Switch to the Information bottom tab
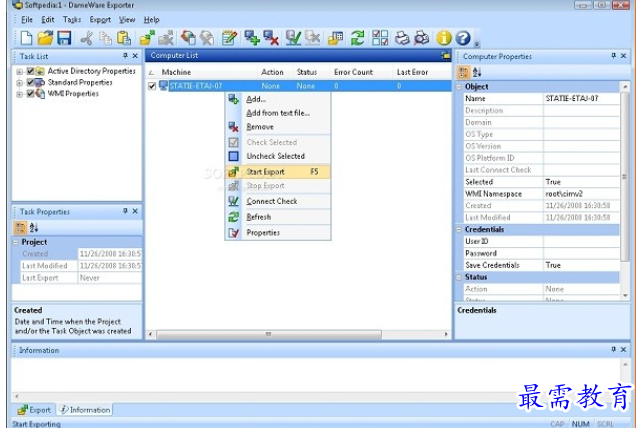Image resolution: width=640 pixels, height=428 pixels. pyautogui.click(x=86, y=409)
